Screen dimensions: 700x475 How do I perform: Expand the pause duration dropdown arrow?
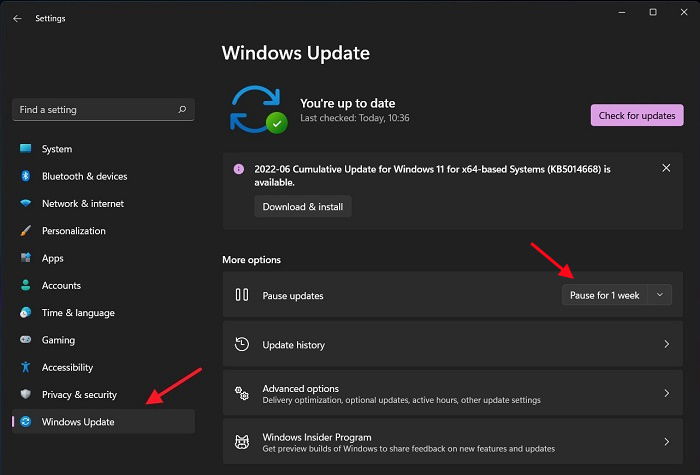(x=660, y=295)
